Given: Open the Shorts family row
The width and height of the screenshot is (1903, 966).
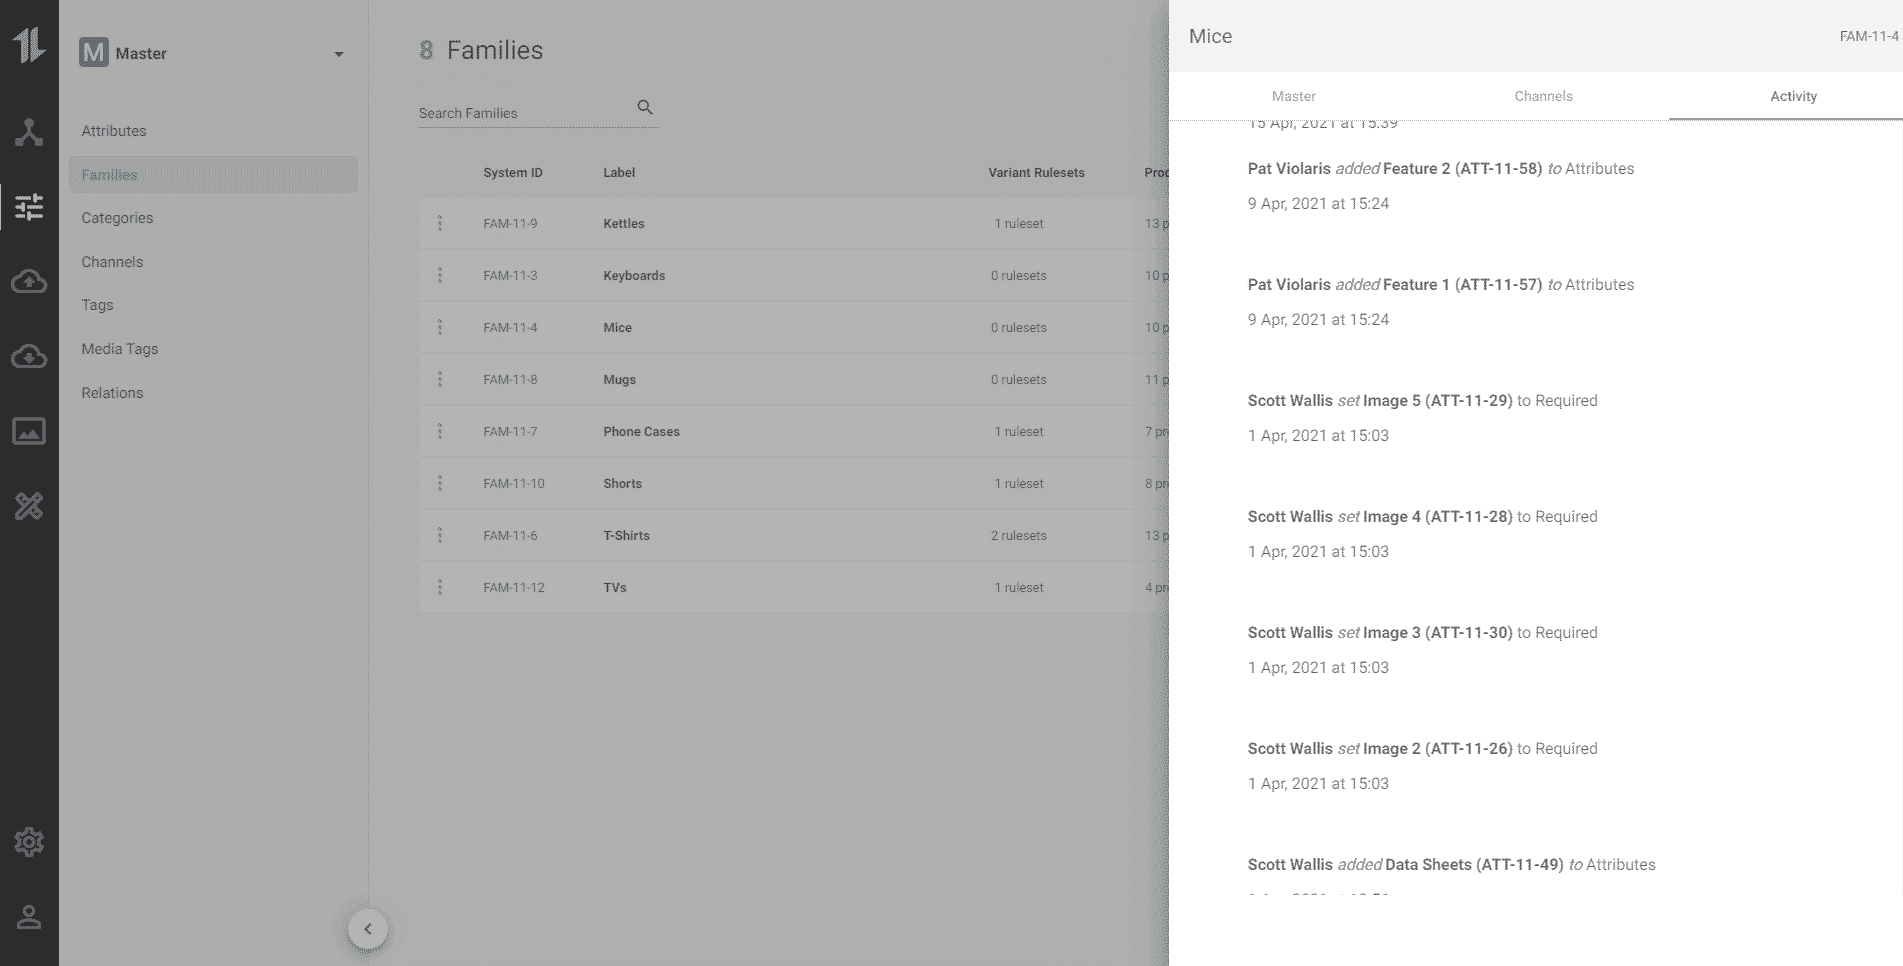Looking at the screenshot, I should 794,483.
